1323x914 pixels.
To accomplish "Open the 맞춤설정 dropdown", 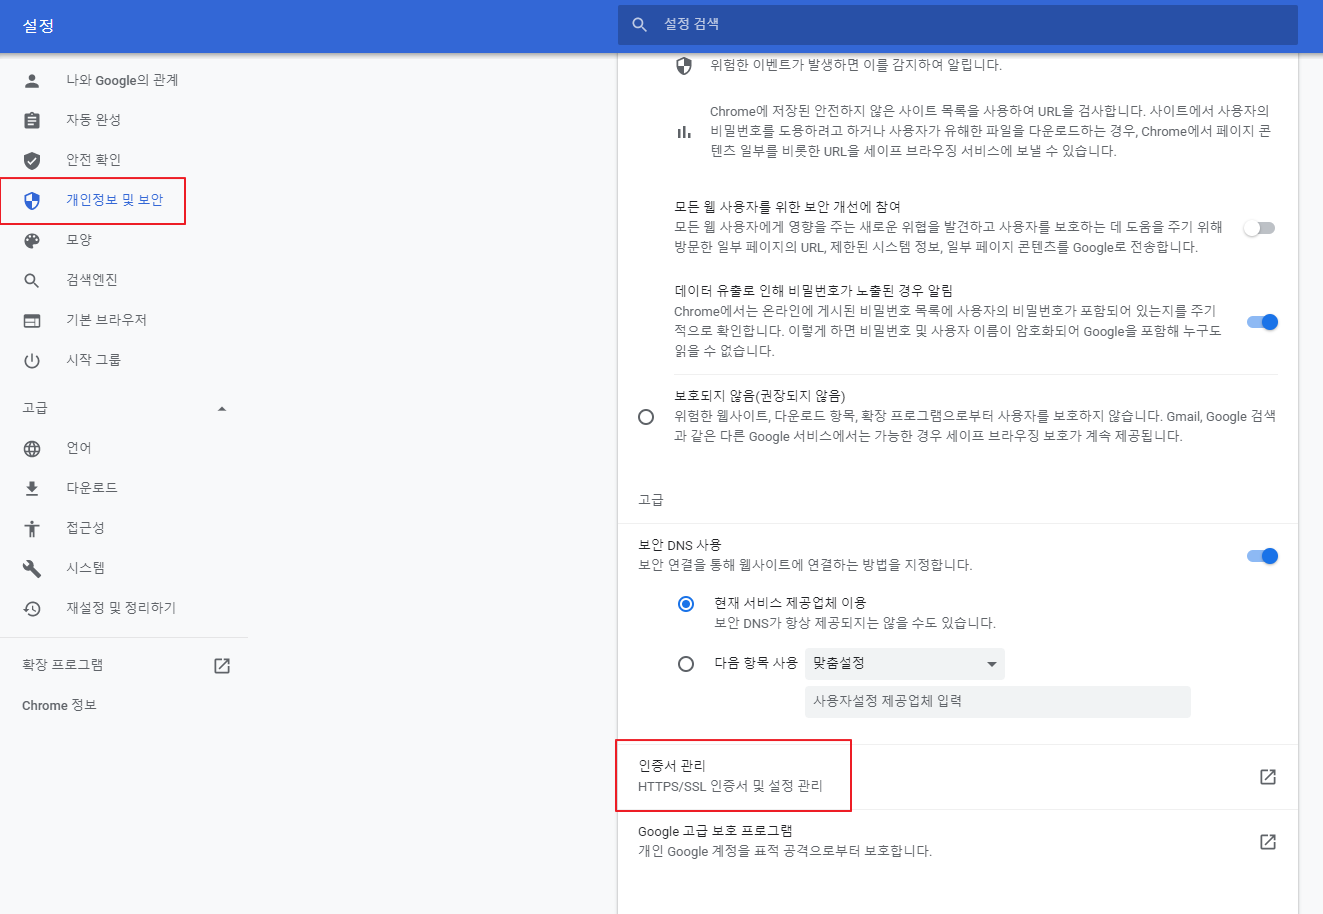I will [x=904, y=664].
